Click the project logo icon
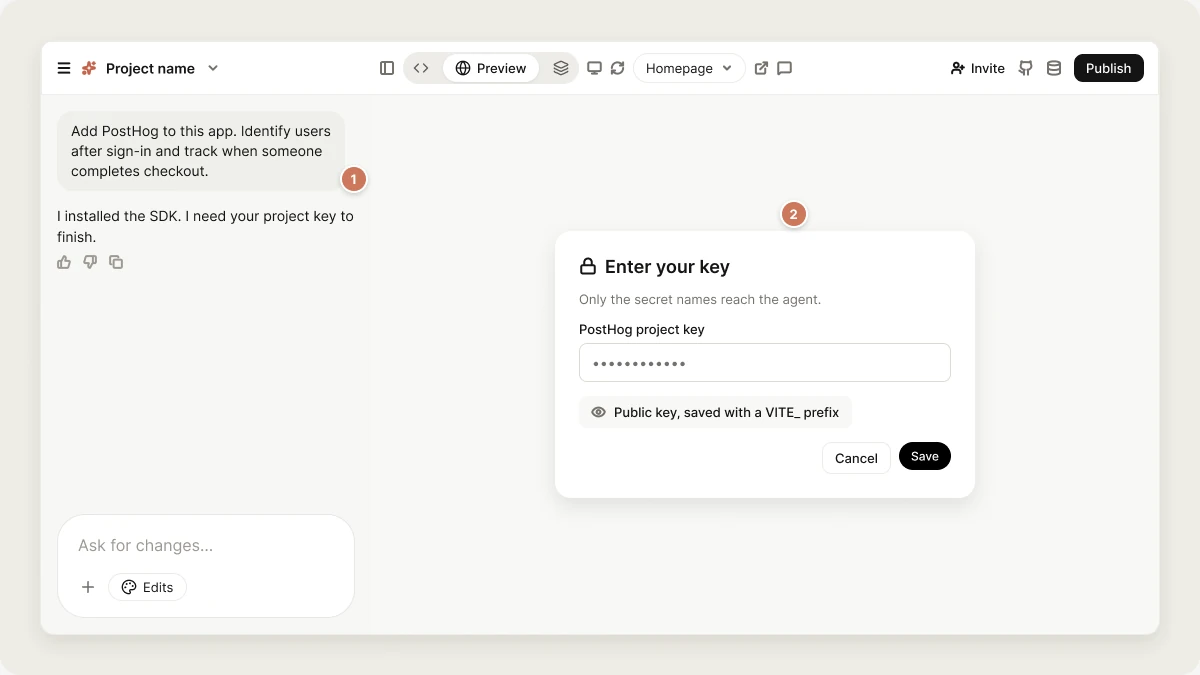Image resolution: width=1200 pixels, height=675 pixels. (89, 68)
